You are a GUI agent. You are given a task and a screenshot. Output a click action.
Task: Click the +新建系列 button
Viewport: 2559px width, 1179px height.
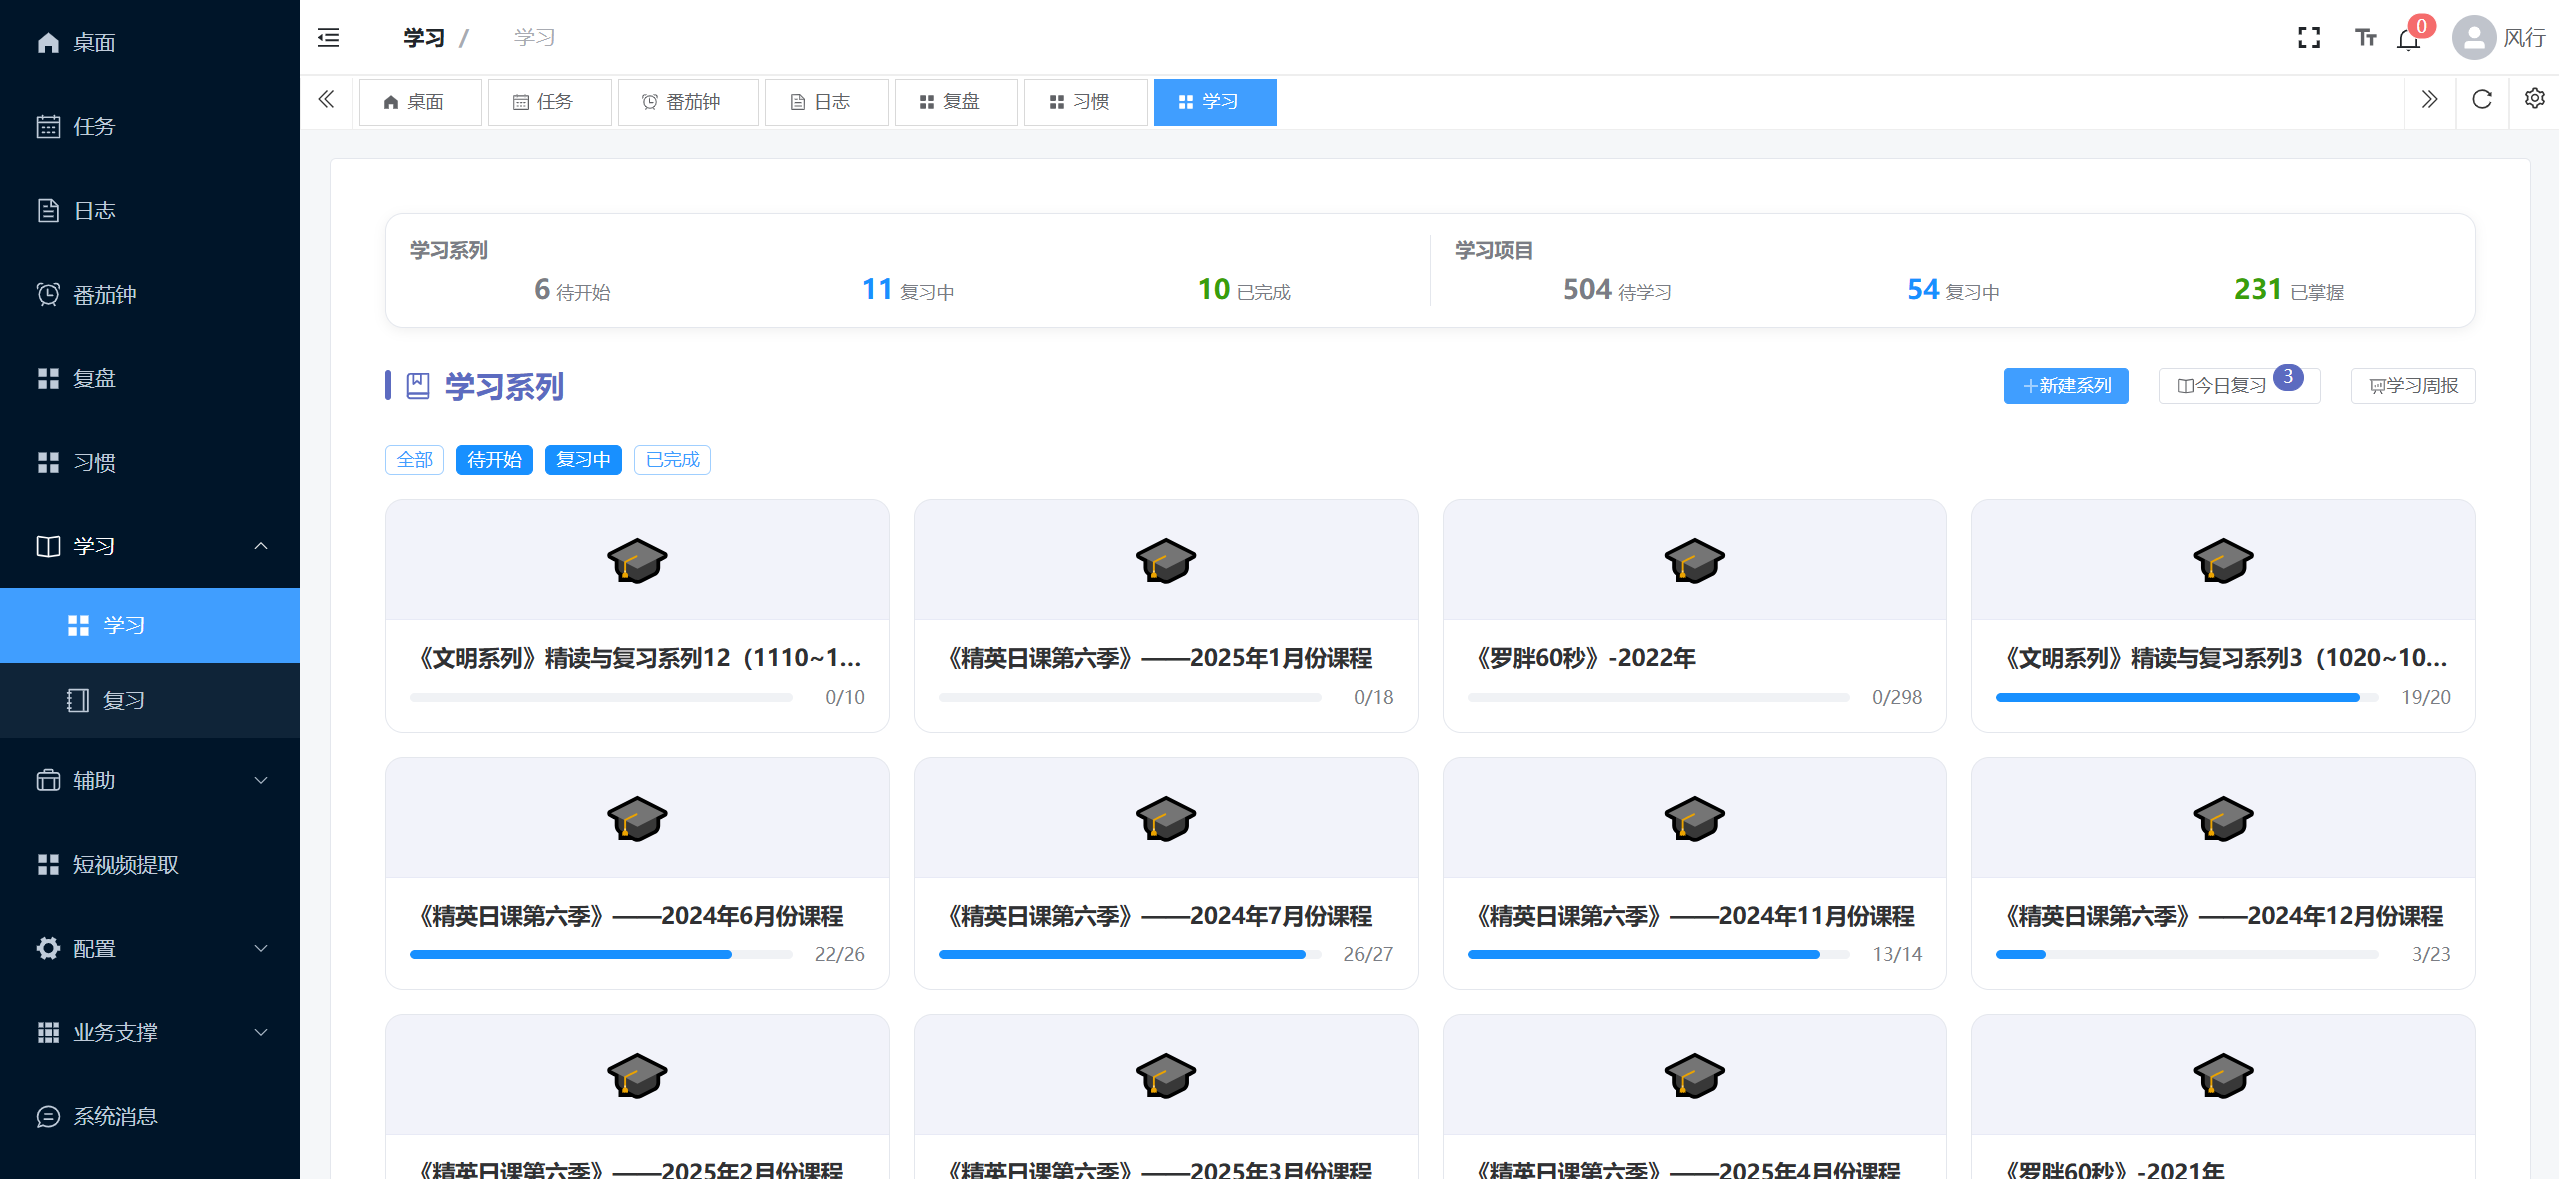(x=2066, y=386)
